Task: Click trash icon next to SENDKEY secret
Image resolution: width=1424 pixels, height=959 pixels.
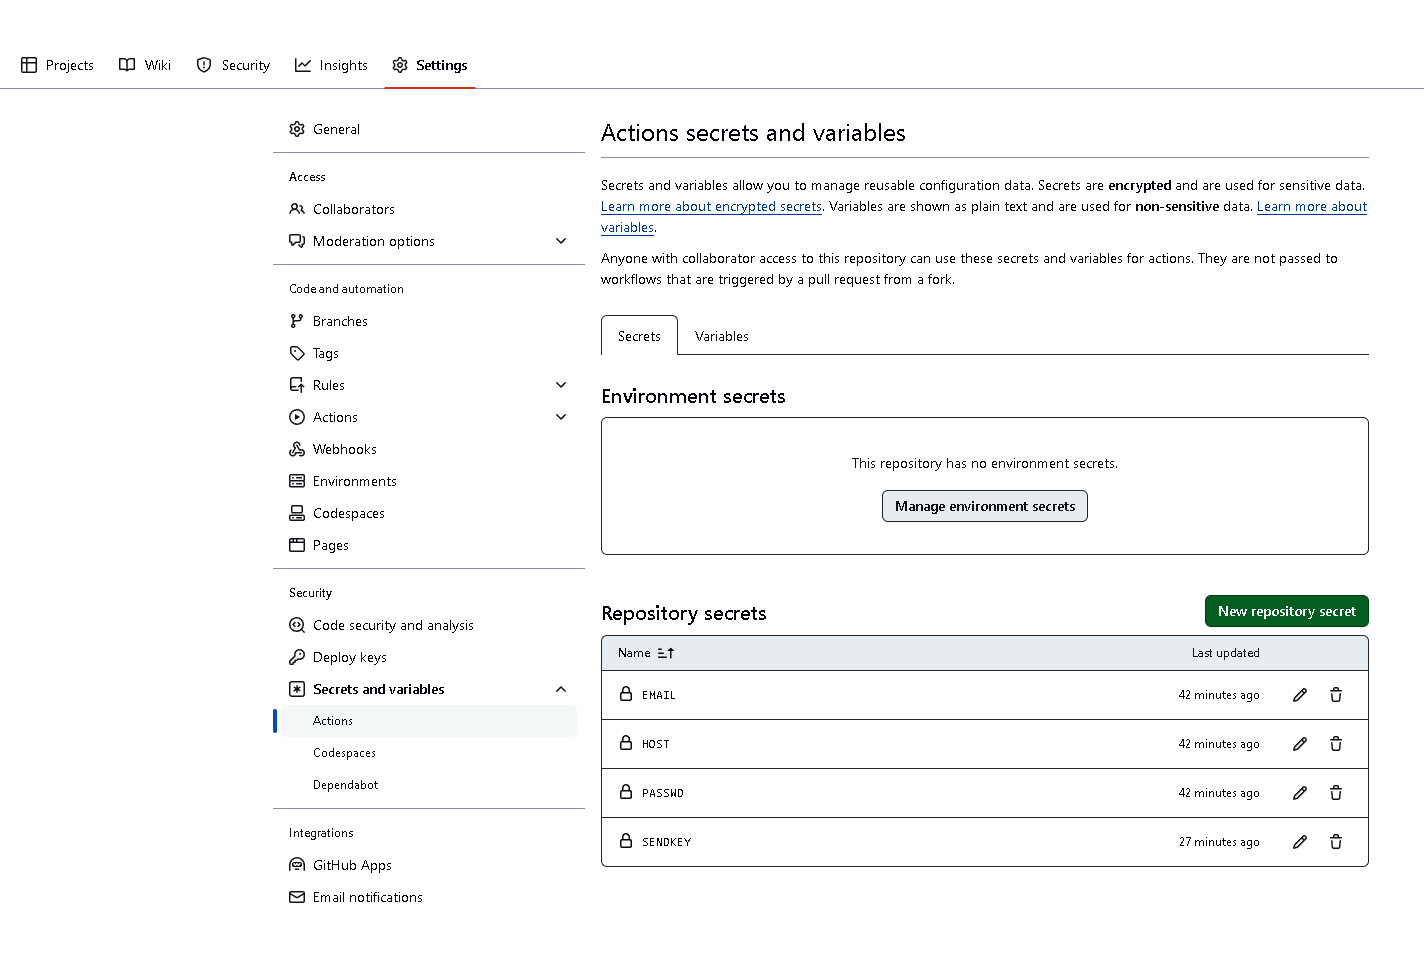Action: [x=1336, y=842]
